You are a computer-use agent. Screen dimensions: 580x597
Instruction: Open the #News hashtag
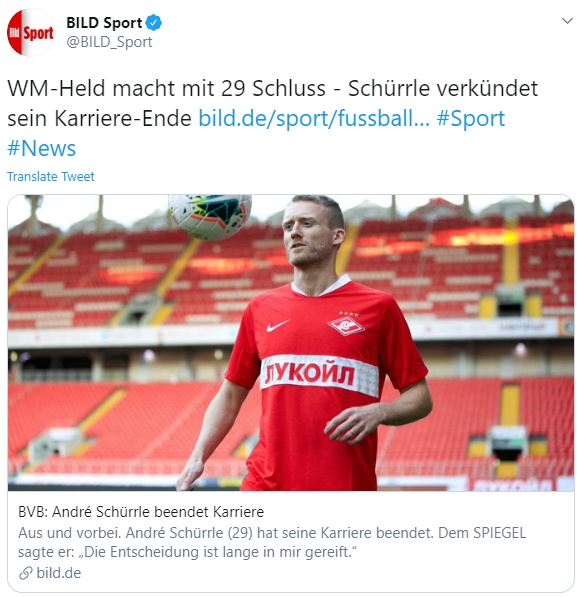click(42, 148)
